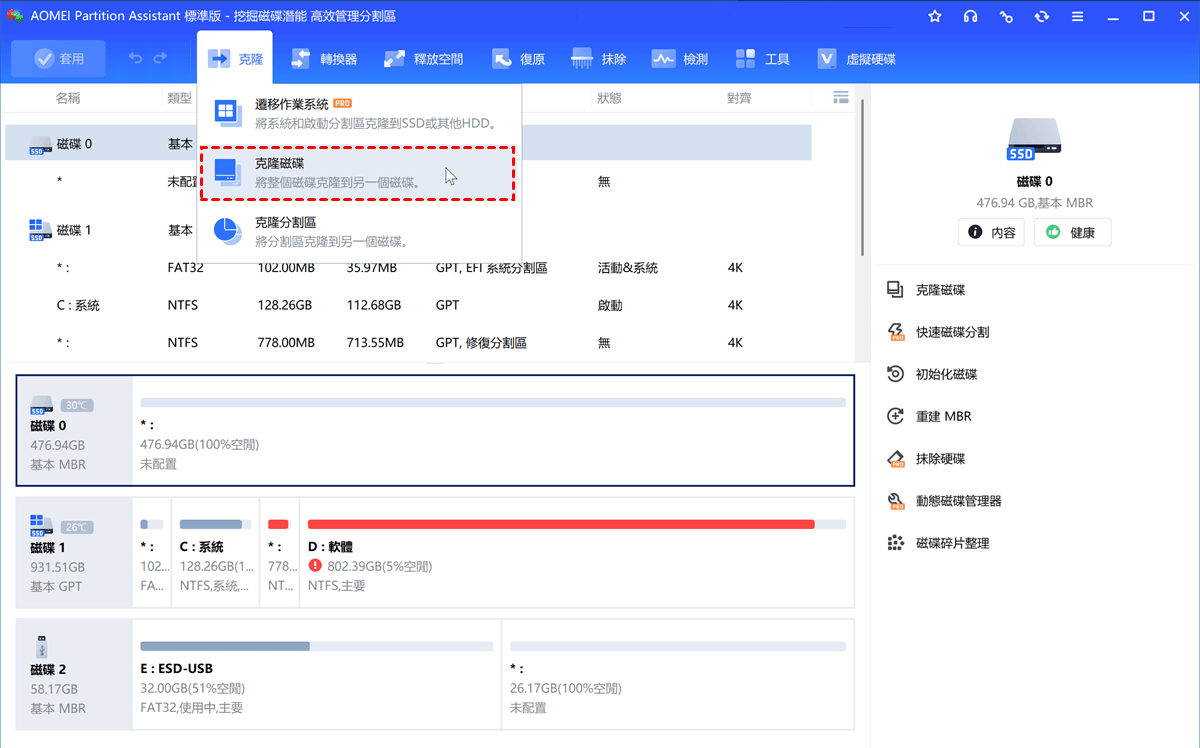Open the 轉換器 converter tool
This screenshot has height=748, width=1200.
(x=324, y=59)
